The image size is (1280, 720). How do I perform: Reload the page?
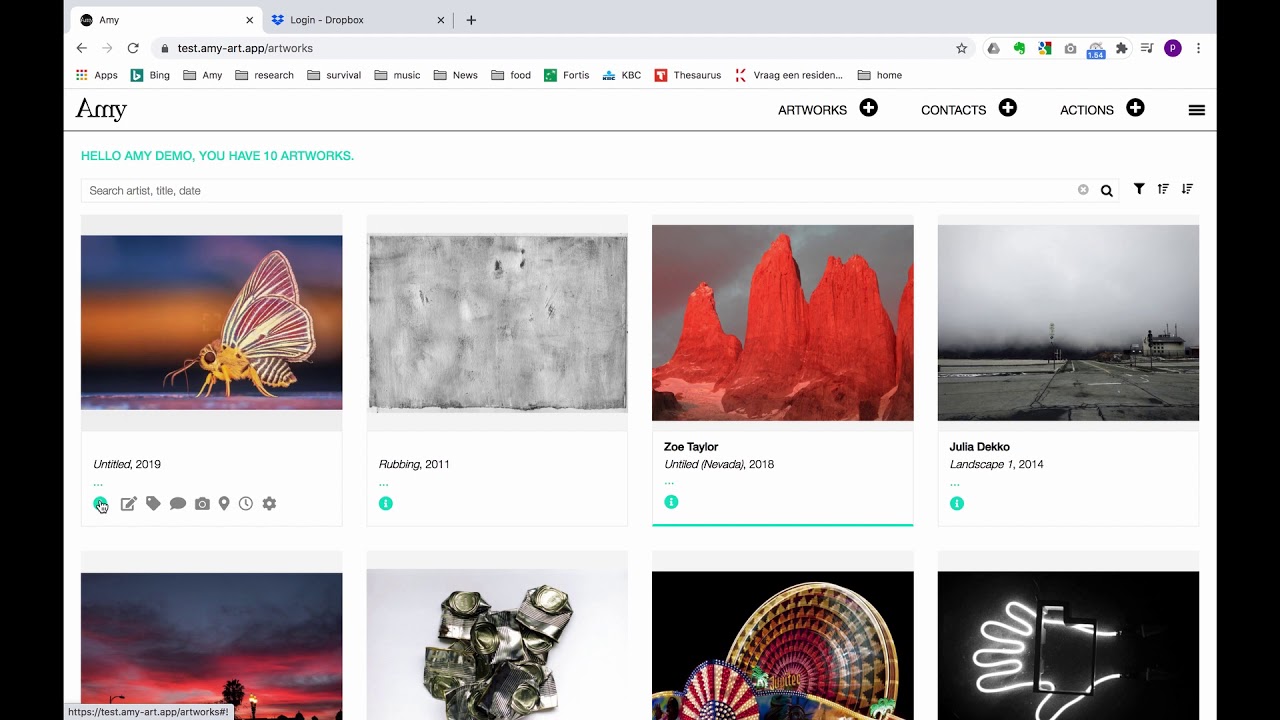[133, 48]
